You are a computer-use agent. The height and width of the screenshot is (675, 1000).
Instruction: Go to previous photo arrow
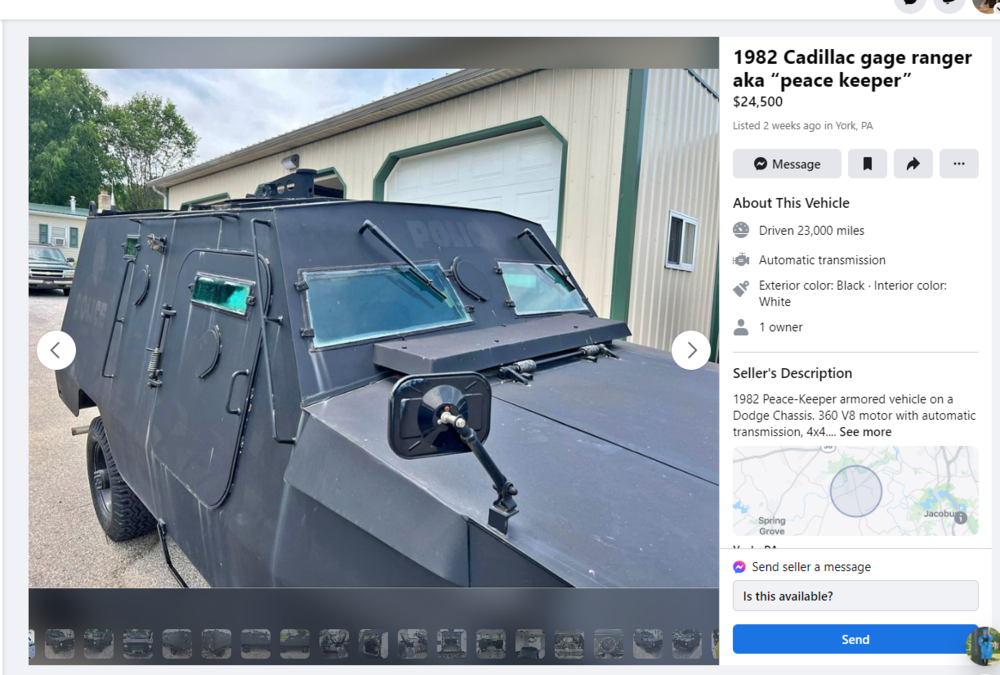click(56, 350)
